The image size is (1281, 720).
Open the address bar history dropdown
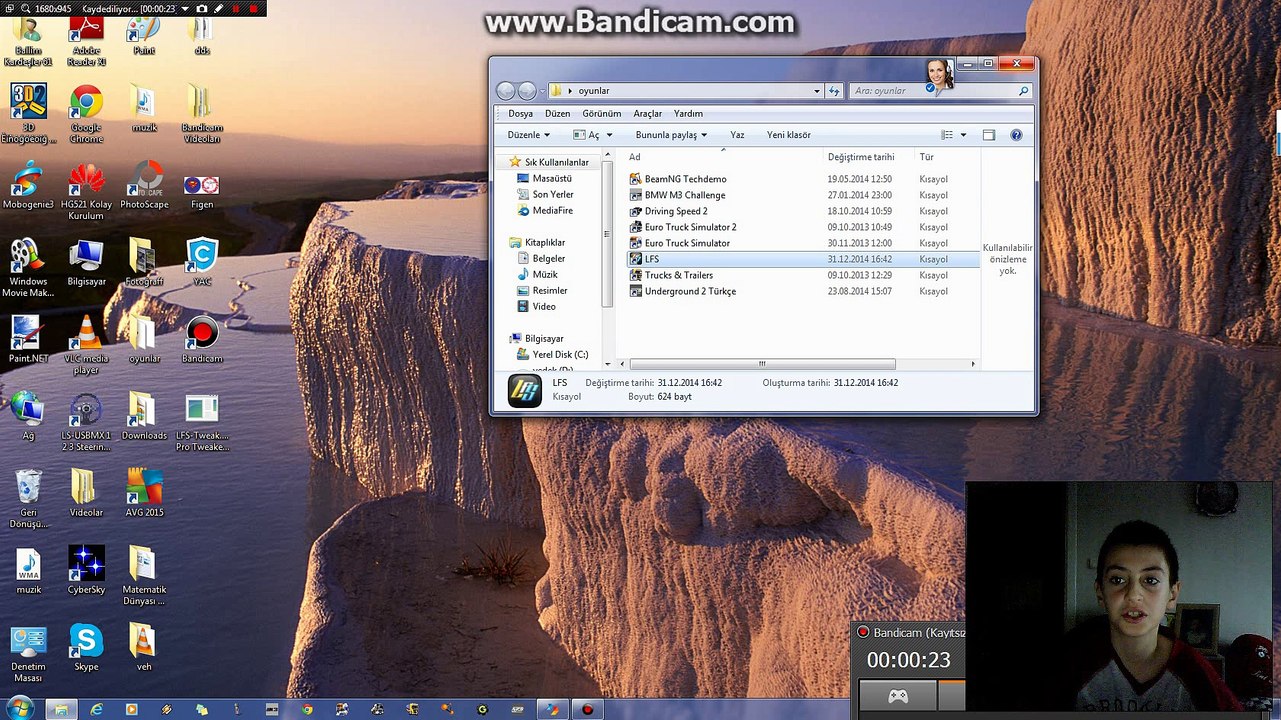coord(817,91)
